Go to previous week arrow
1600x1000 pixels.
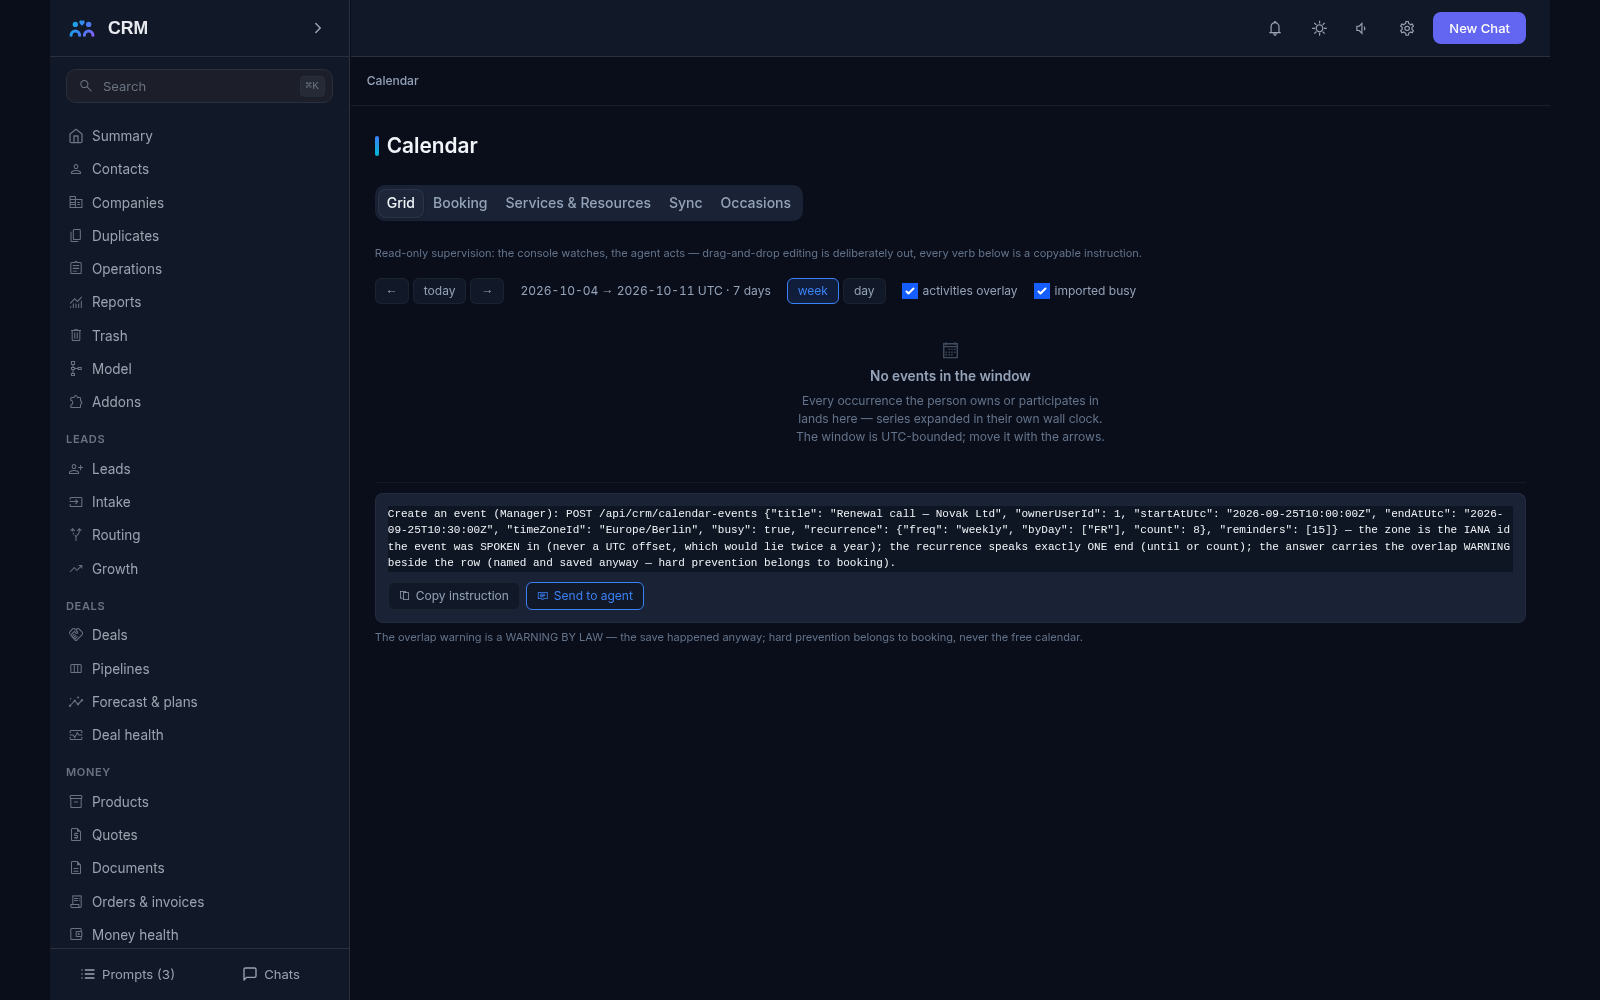point(392,291)
